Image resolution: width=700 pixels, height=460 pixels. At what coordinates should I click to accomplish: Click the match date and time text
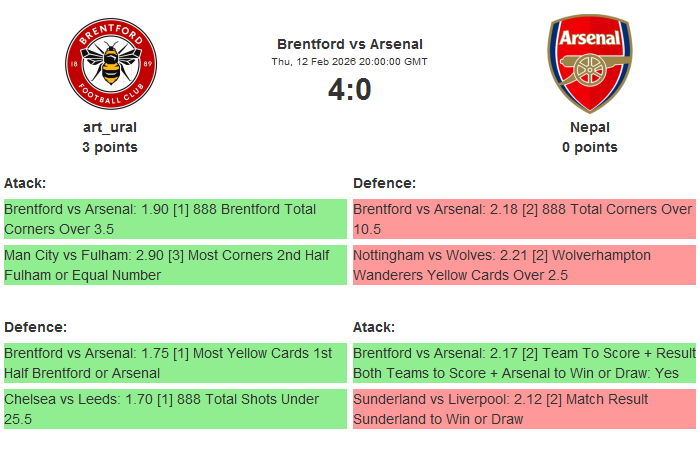(x=349, y=62)
